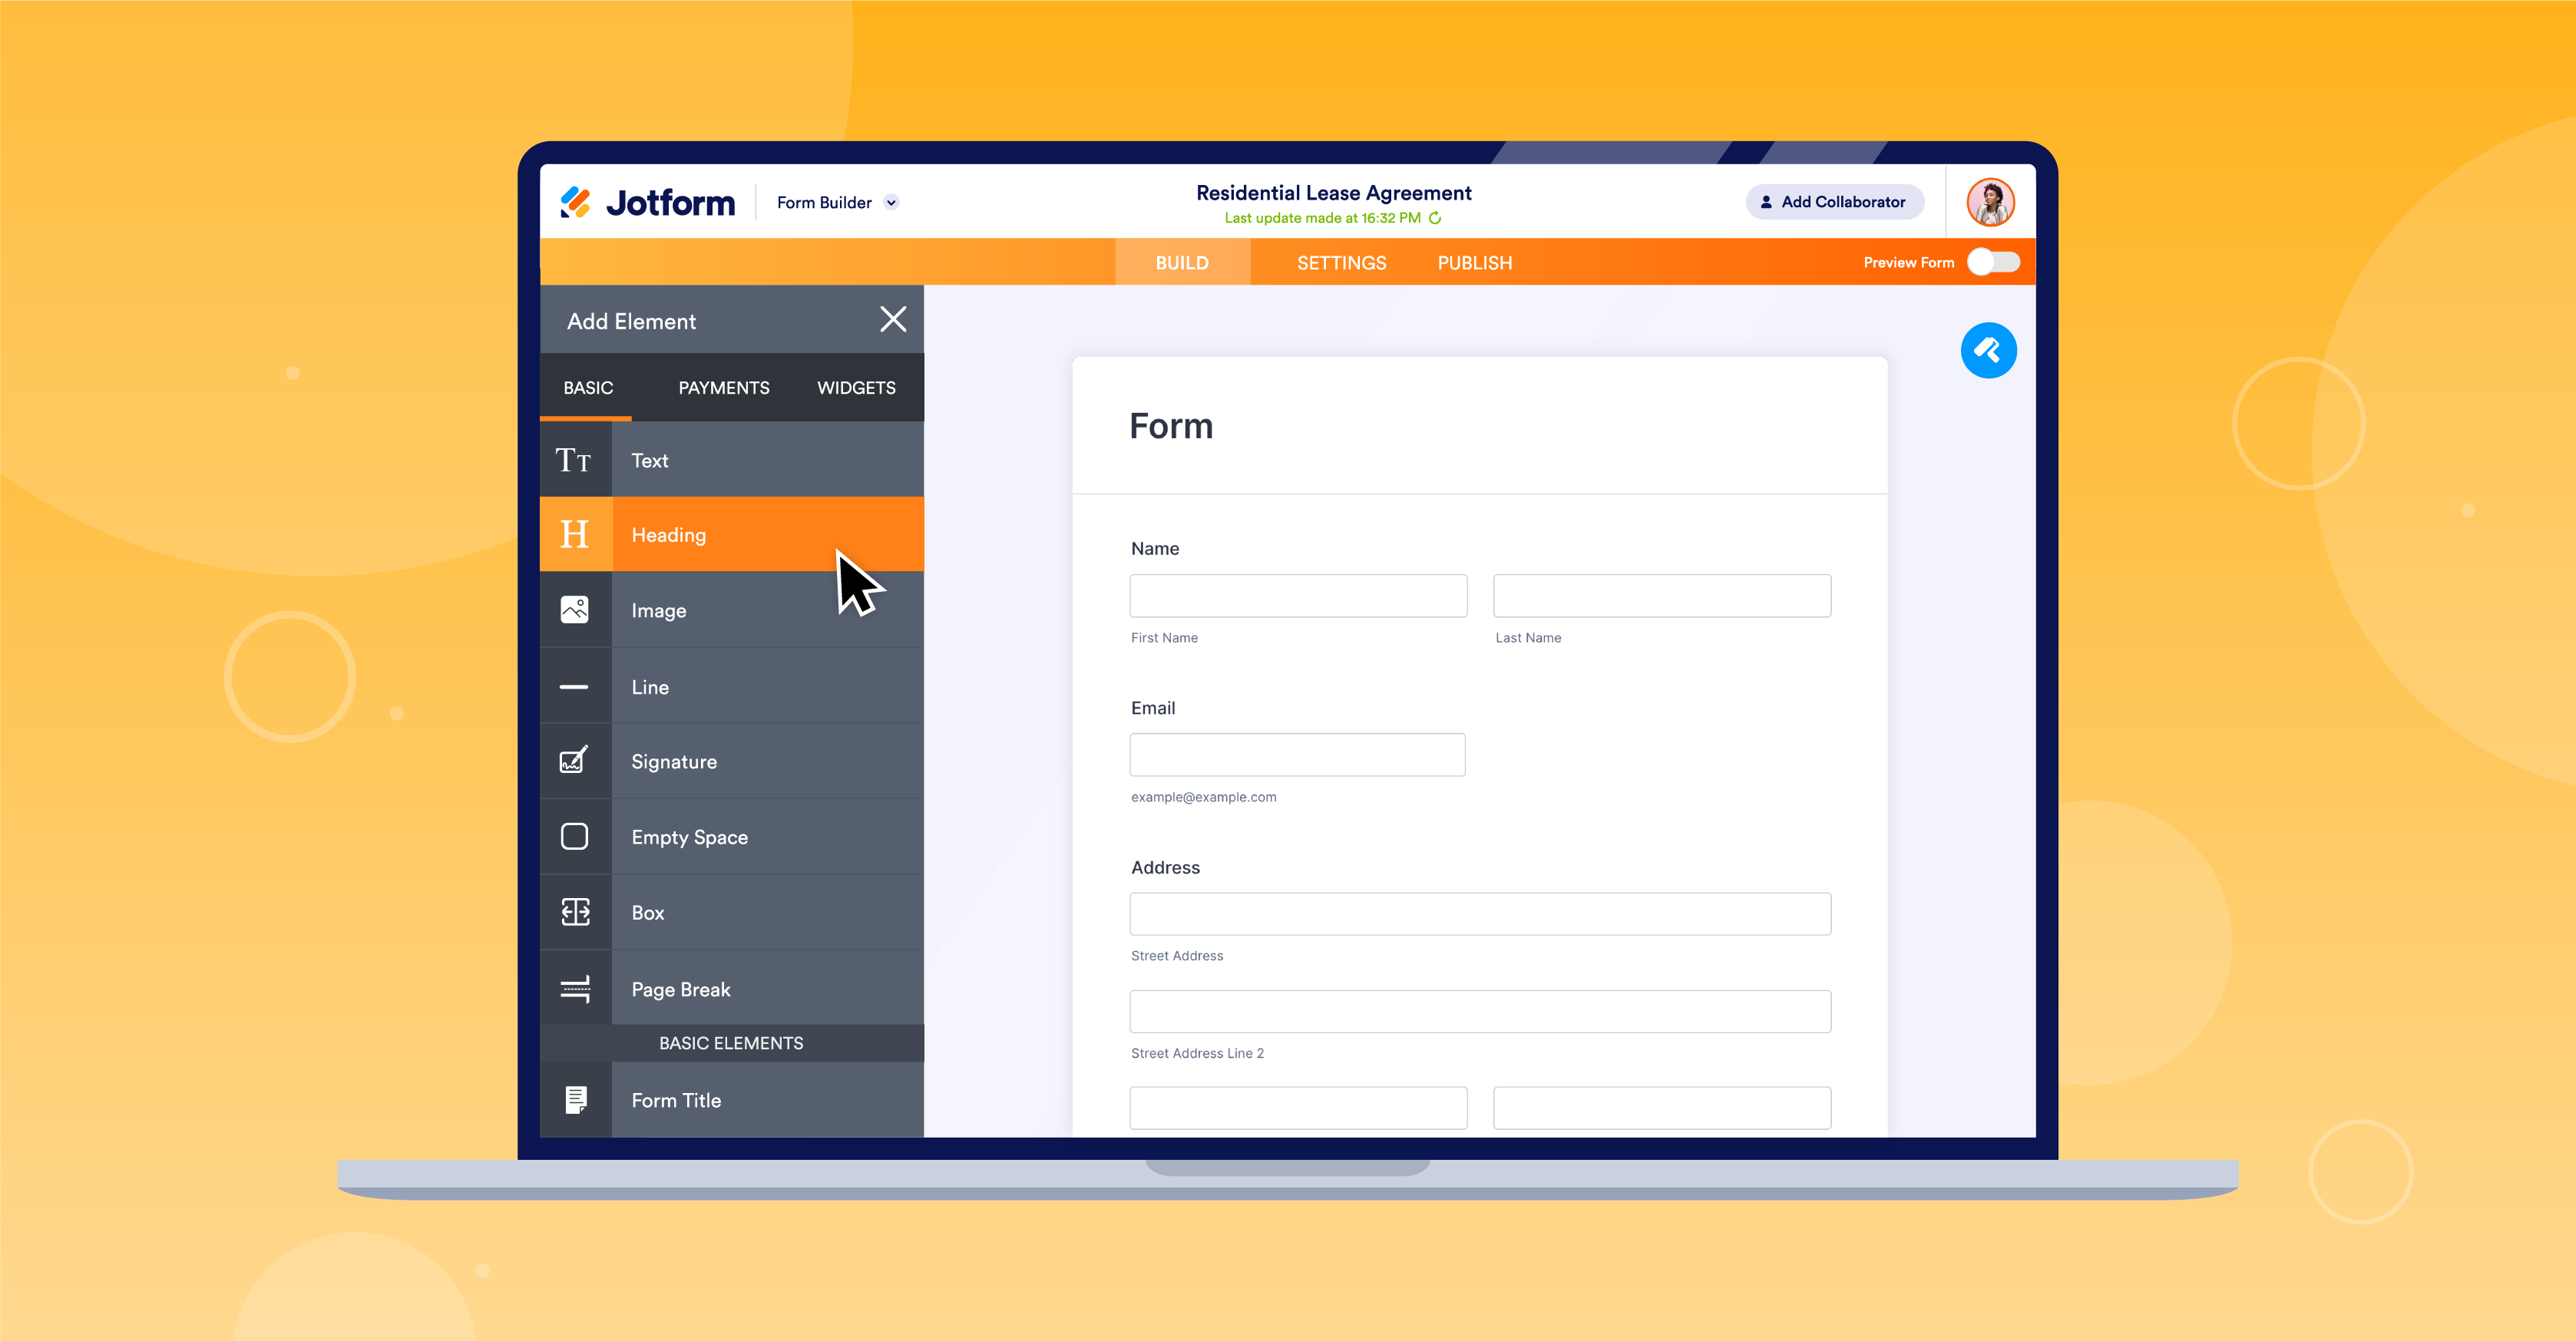Switch to the SETTINGS tab
Image resolution: width=2576 pixels, height=1341 pixels.
(x=1339, y=263)
